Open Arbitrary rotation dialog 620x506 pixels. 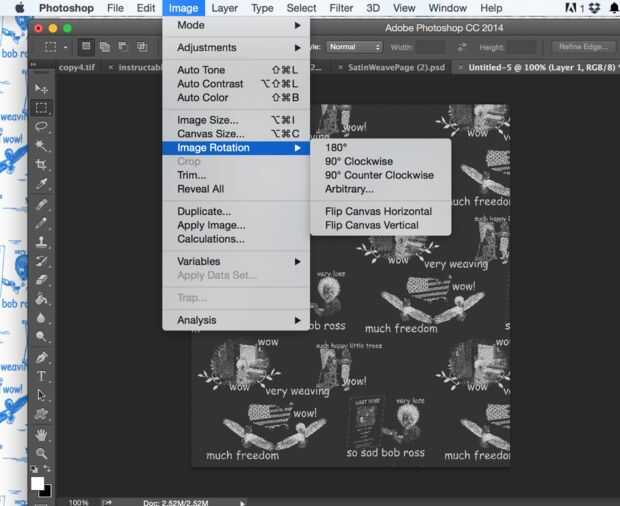pyautogui.click(x=381, y=189)
